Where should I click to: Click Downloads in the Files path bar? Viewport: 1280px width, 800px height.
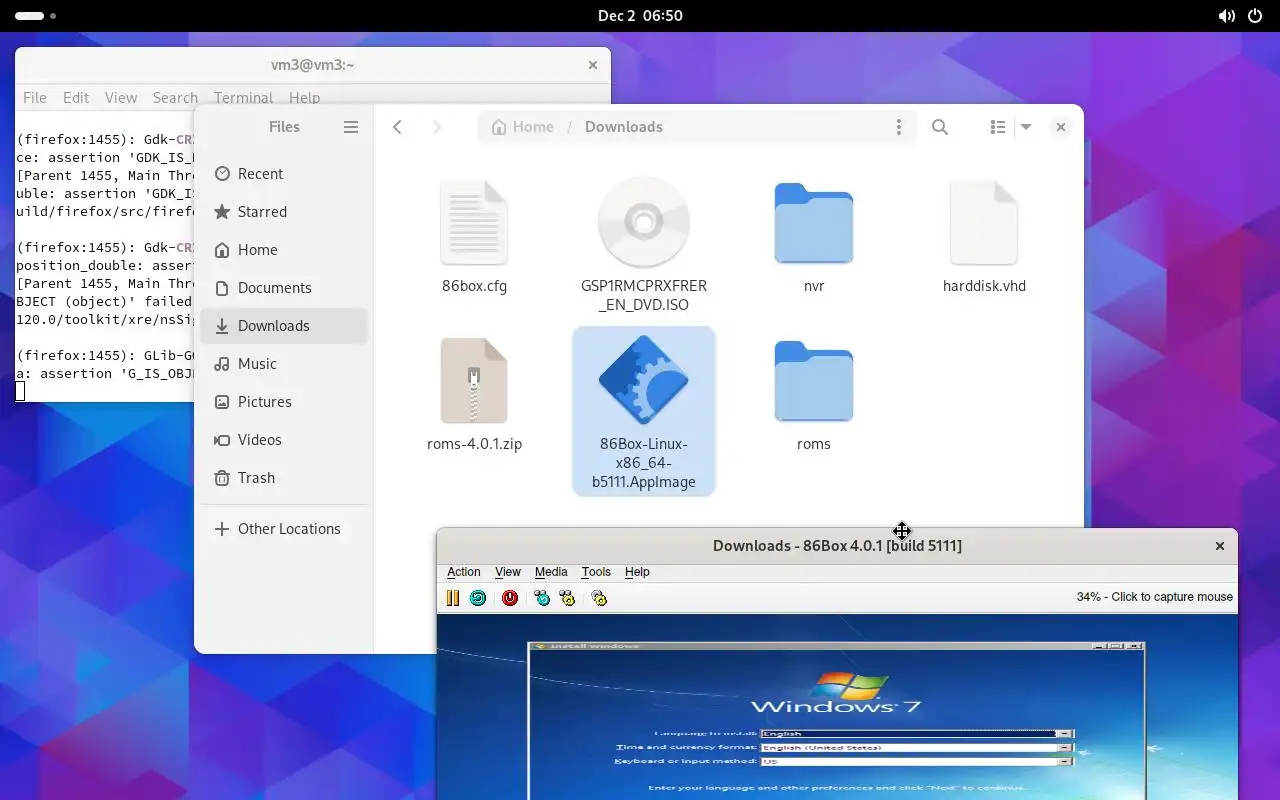pyautogui.click(x=624, y=127)
